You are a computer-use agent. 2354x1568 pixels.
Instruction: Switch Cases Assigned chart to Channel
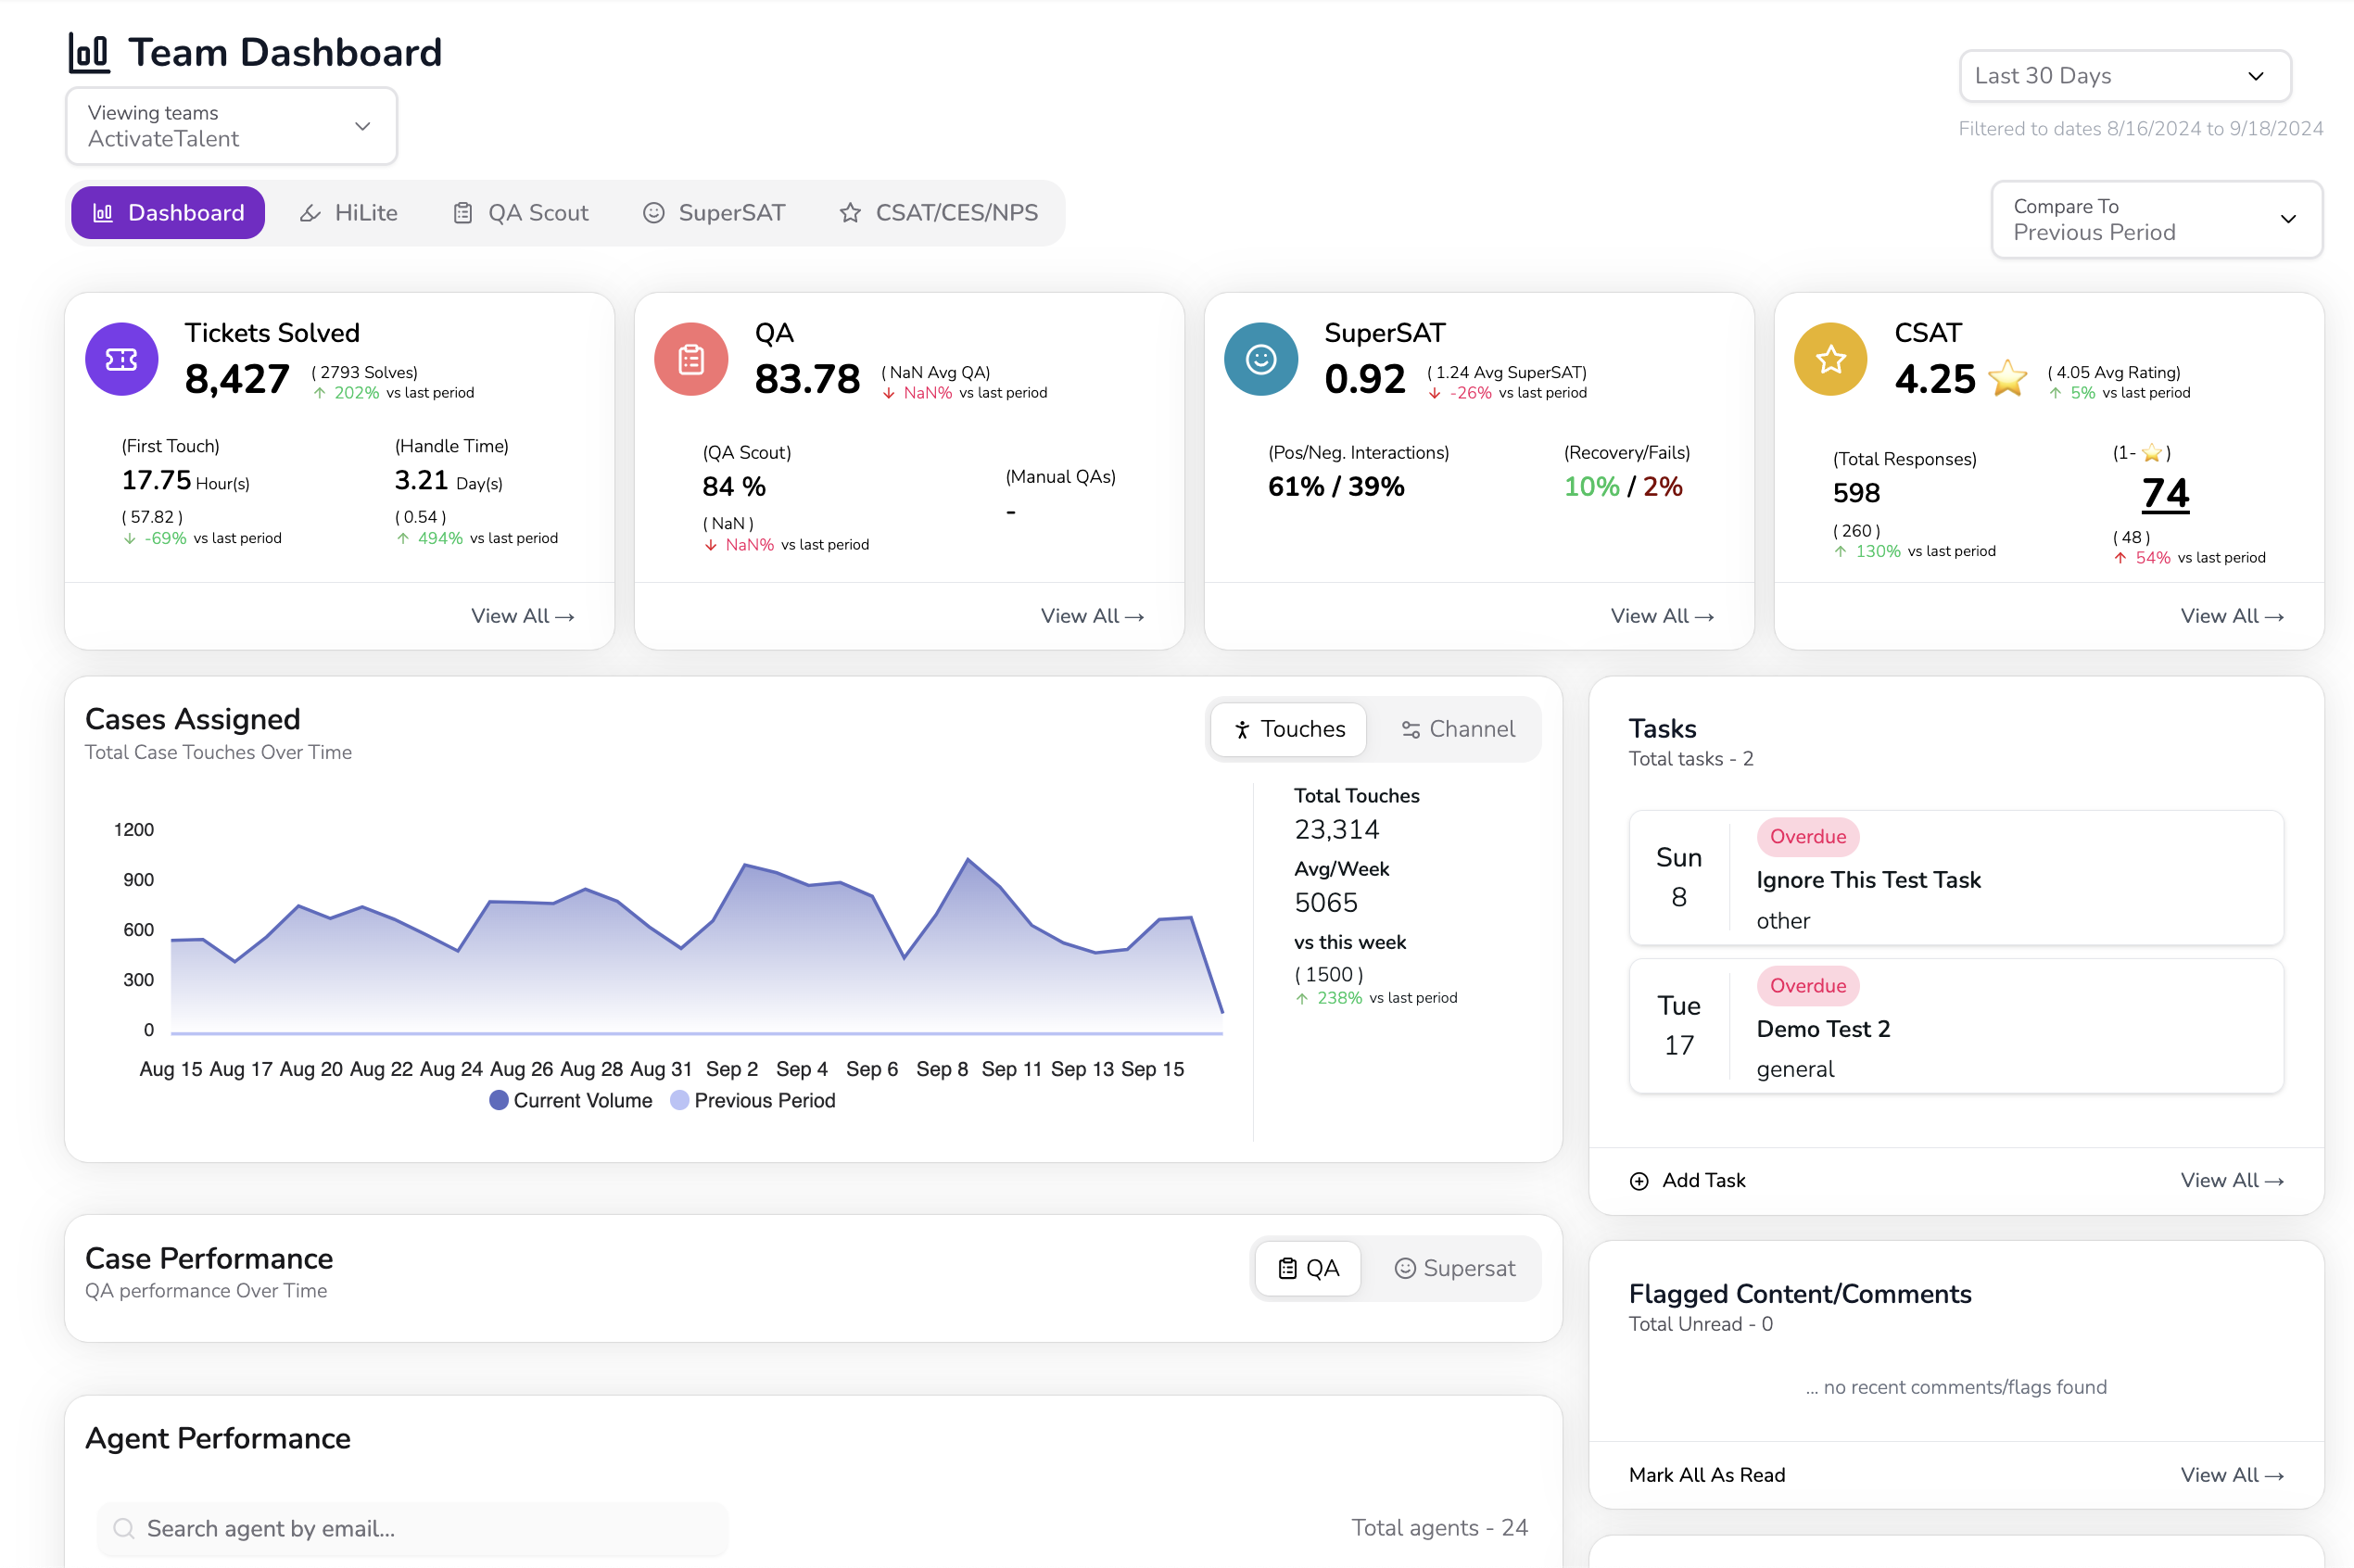point(1457,729)
